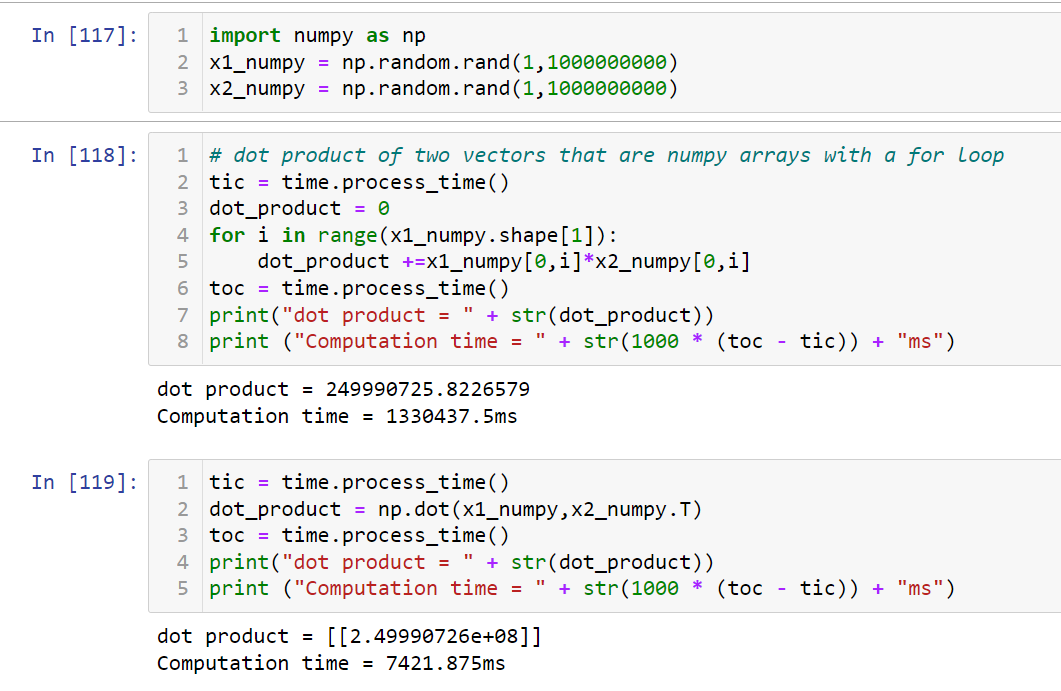Click the "for i in range" loop line
The height and width of the screenshot is (691, 1061).
[x=414, y=235]
